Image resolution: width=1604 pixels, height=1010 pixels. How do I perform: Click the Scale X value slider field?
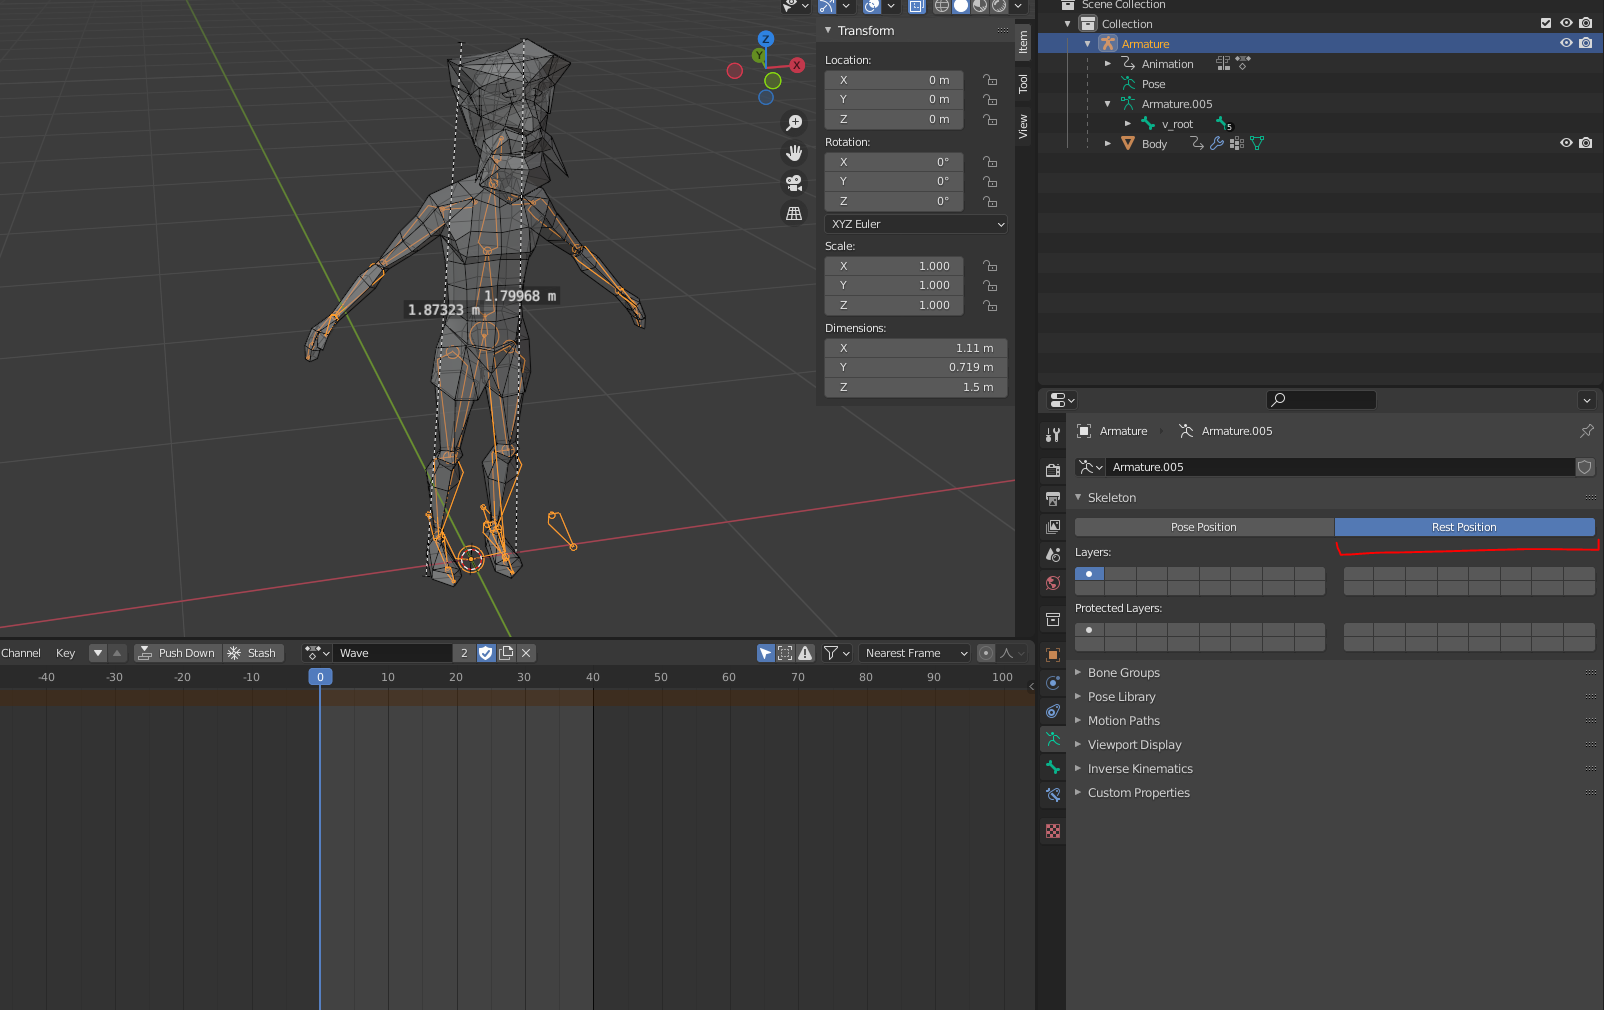pyautogui.click(x=893, y=266)
